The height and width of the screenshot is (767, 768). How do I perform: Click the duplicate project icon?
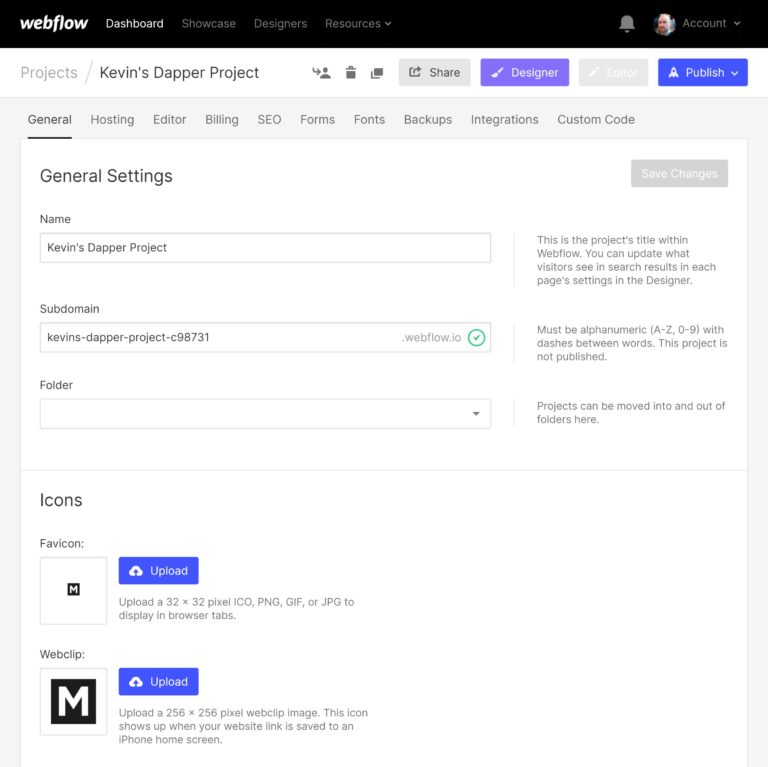[377, 73]
